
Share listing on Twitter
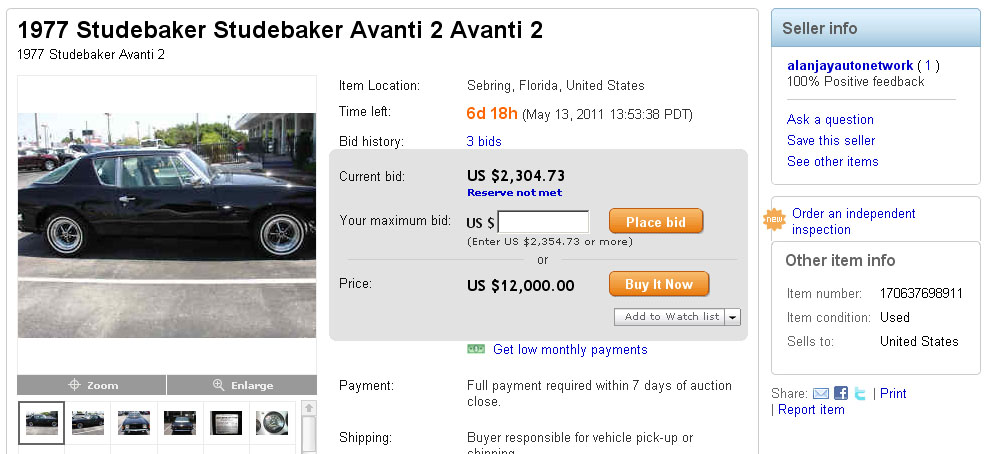tap(859, 394)
